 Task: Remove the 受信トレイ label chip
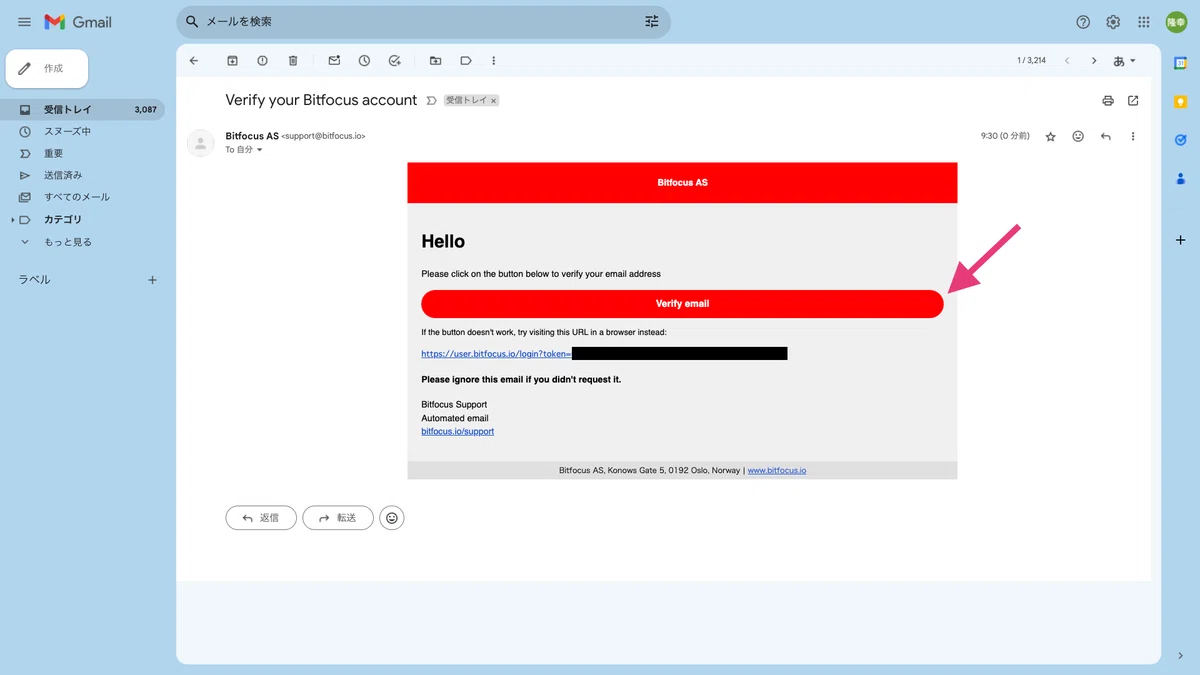pyautogui.click(x=493, y=101)
